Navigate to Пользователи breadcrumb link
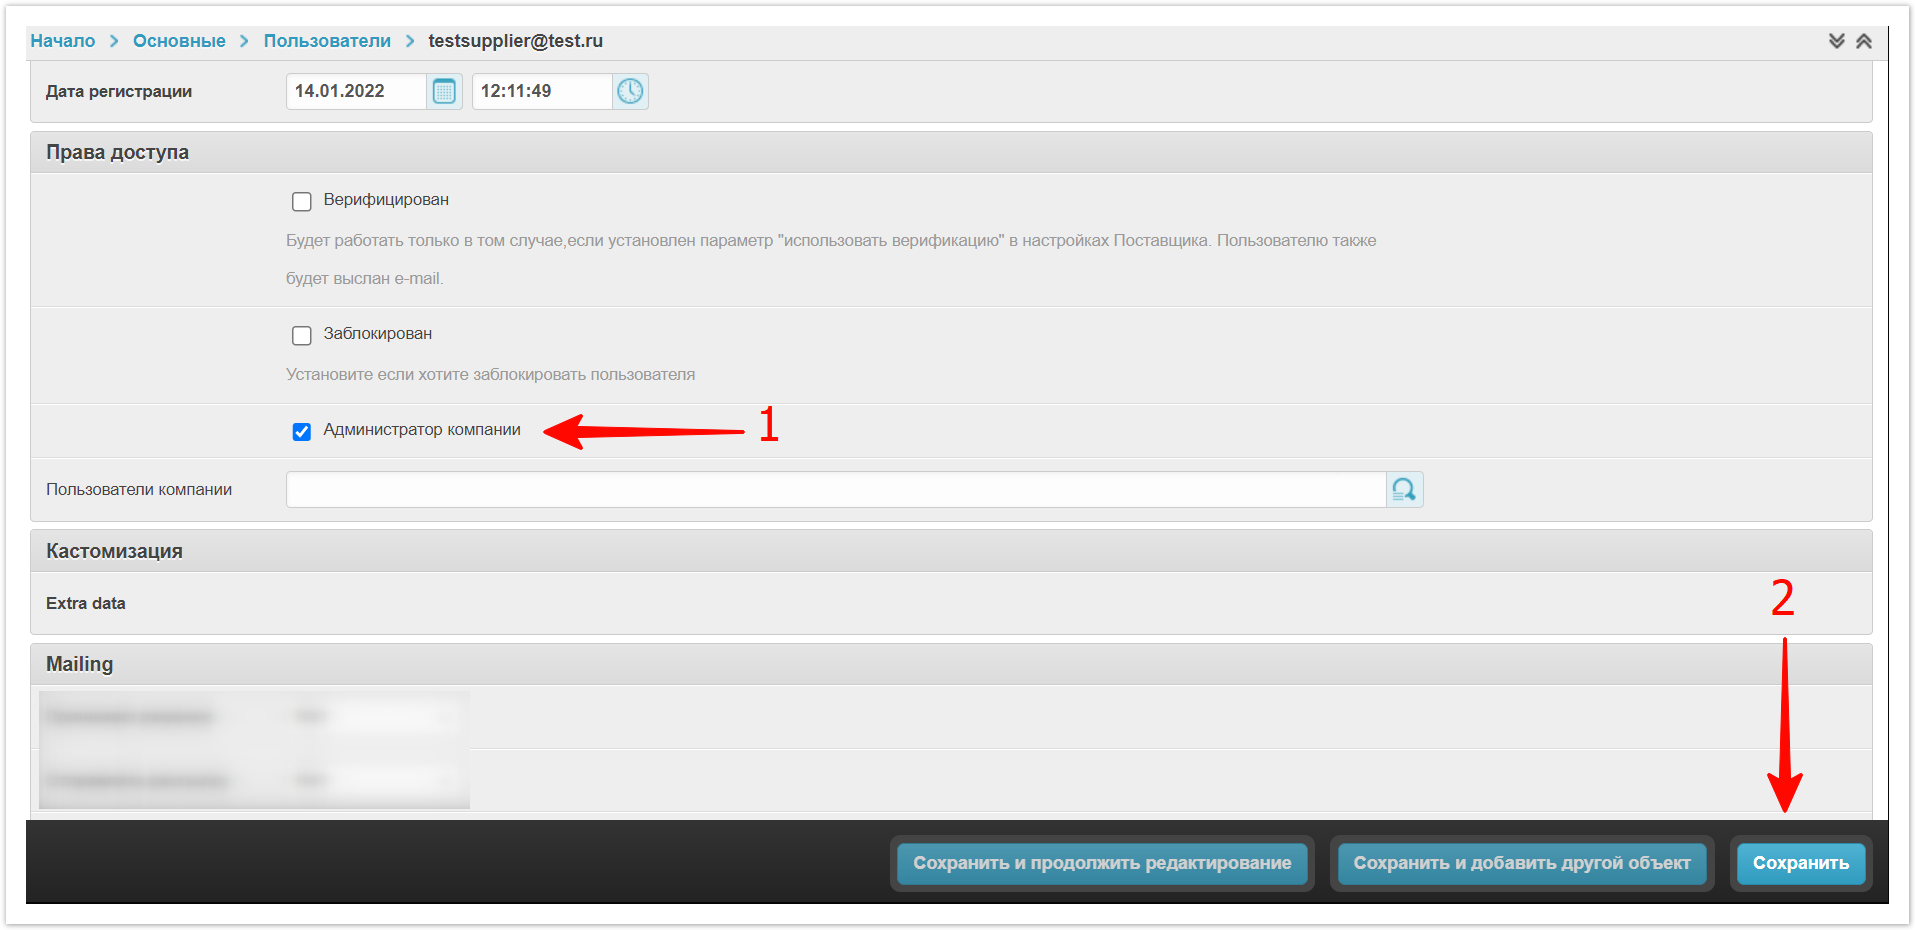This screenshot has width=1915, height=930. pos(327,41)
